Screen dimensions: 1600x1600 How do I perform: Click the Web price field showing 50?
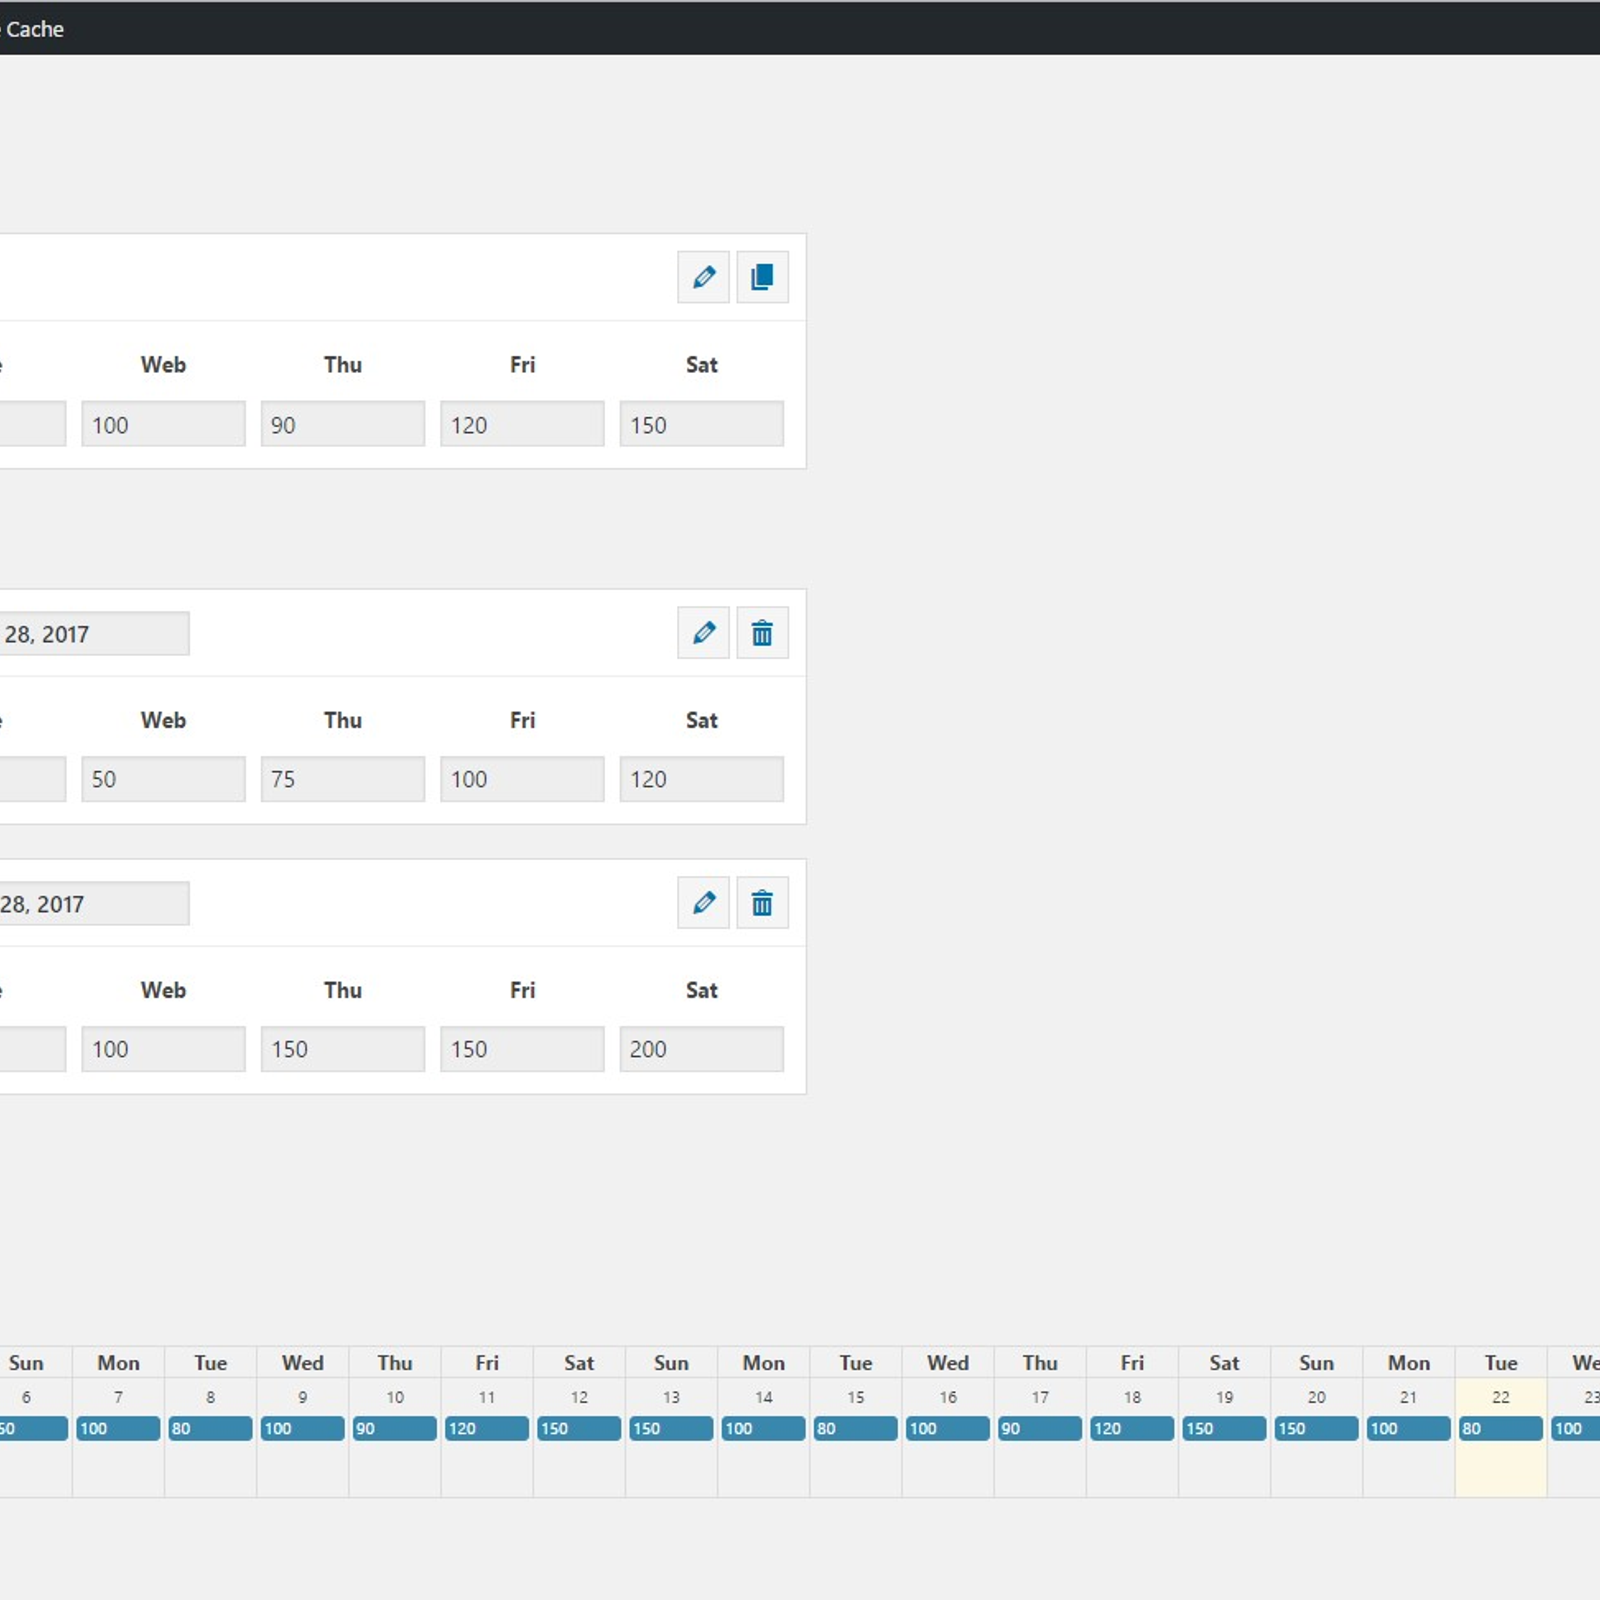163,779
